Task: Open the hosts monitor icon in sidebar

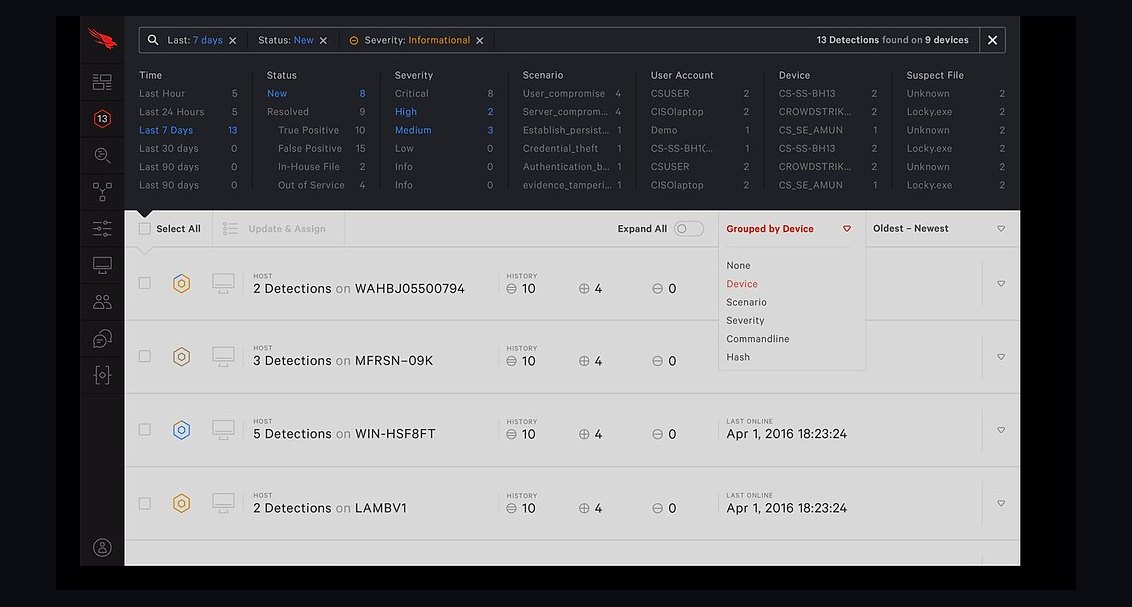Action: click(x=102, y=265)
